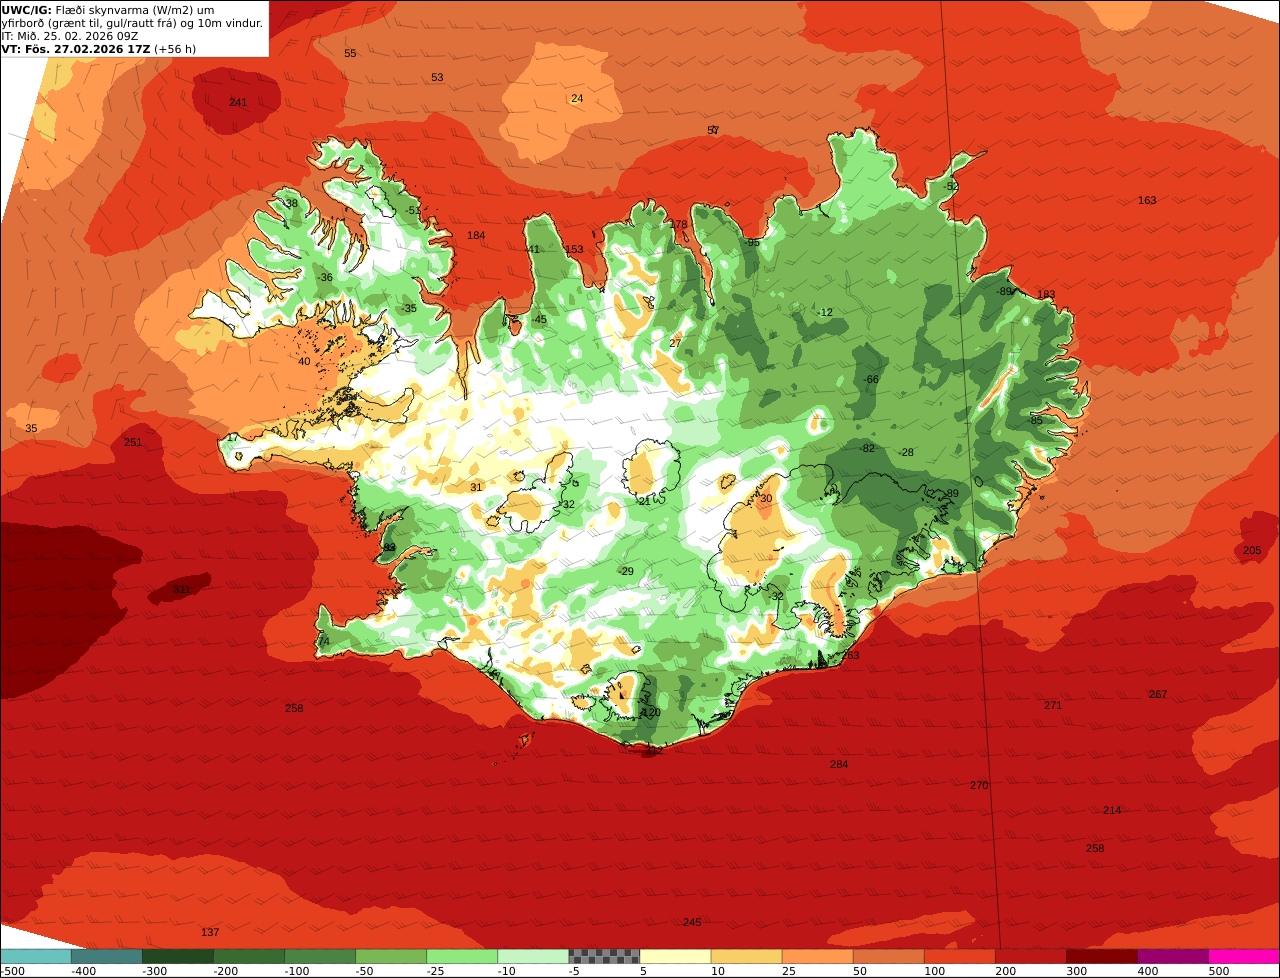Click the map value '163' in the northeast sea
This screenshot has height=978, width=1280.
(x=1147, y=200)
